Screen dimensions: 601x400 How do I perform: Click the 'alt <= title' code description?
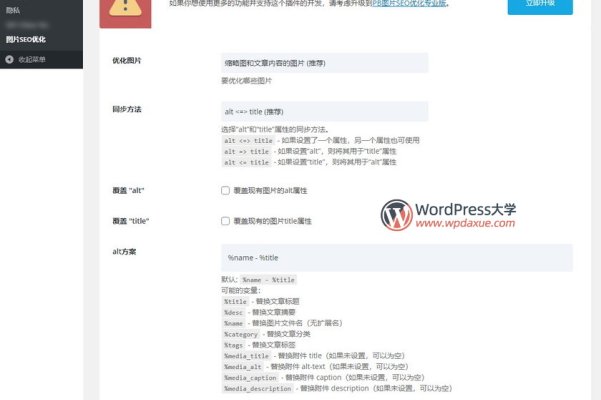(246, 162)
